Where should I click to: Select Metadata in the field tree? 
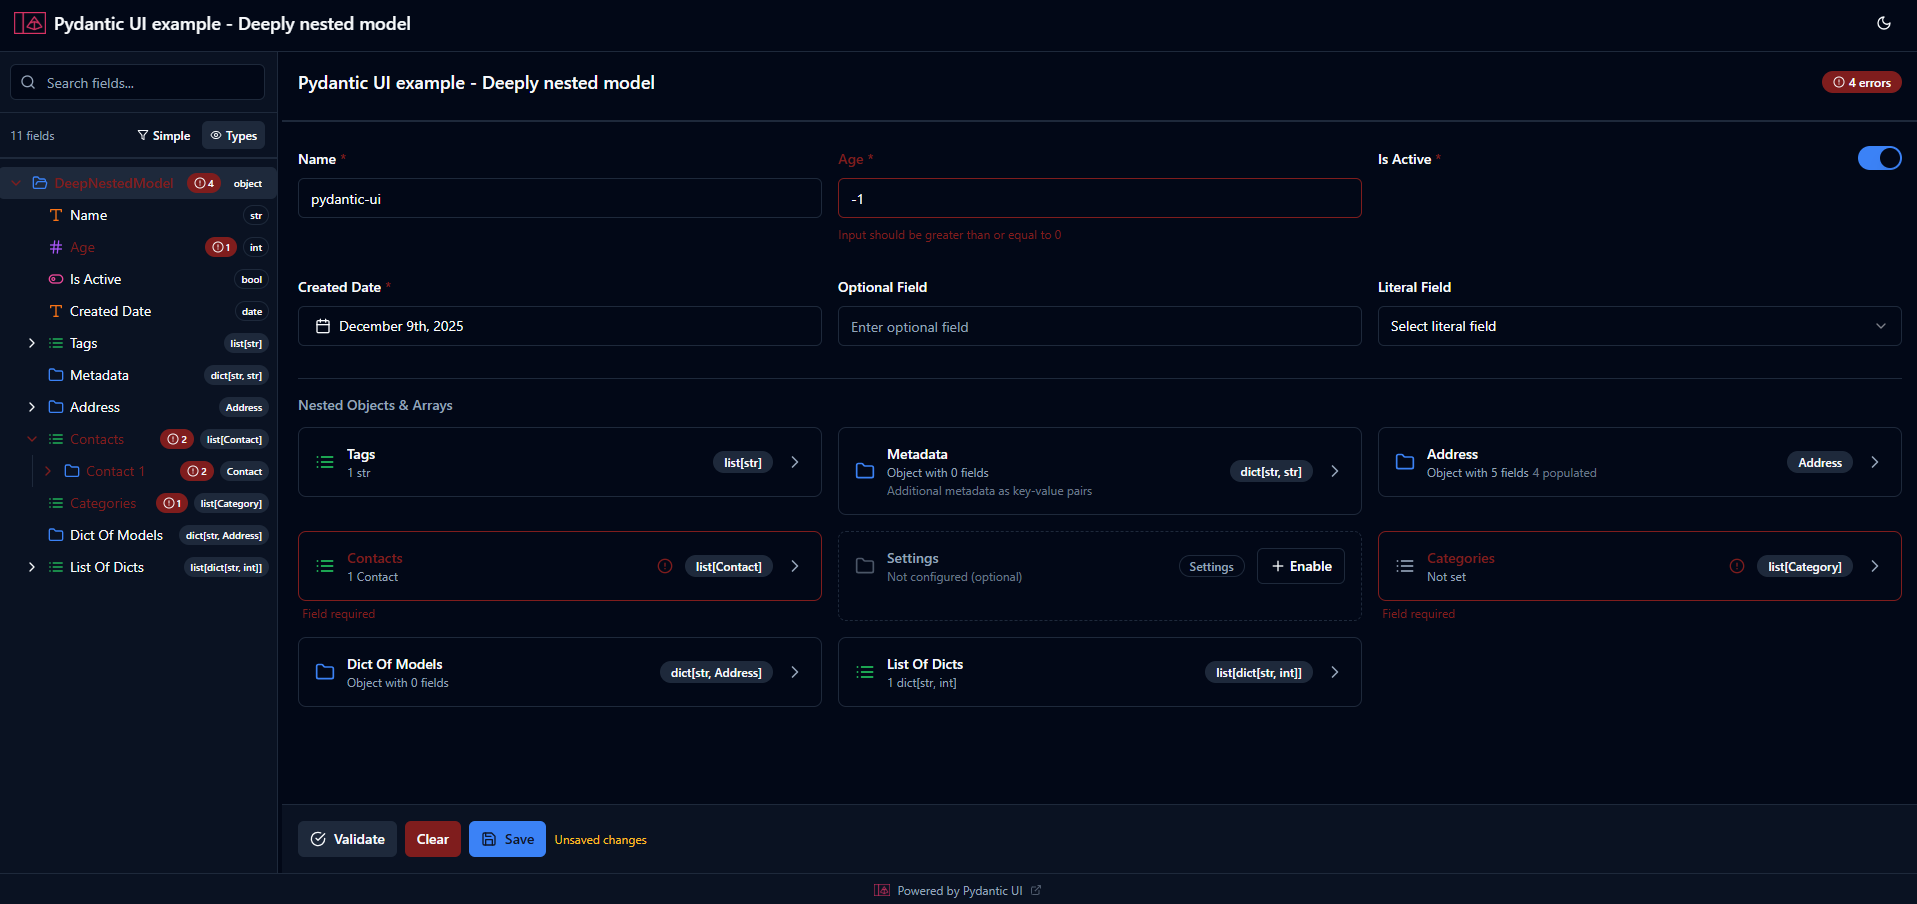(x=99, y=375)
